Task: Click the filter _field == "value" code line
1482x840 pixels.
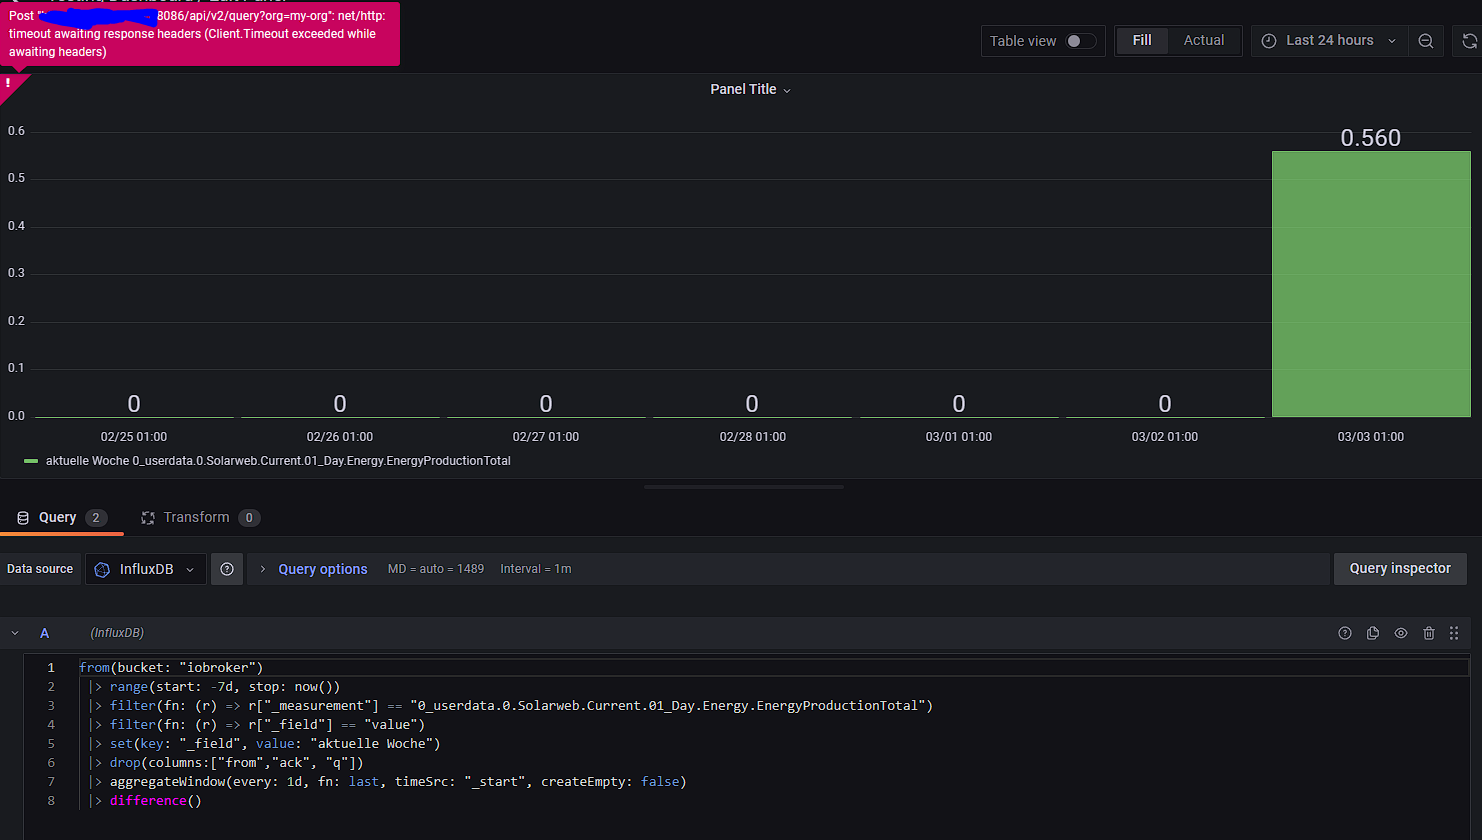Action: point(256,724)
